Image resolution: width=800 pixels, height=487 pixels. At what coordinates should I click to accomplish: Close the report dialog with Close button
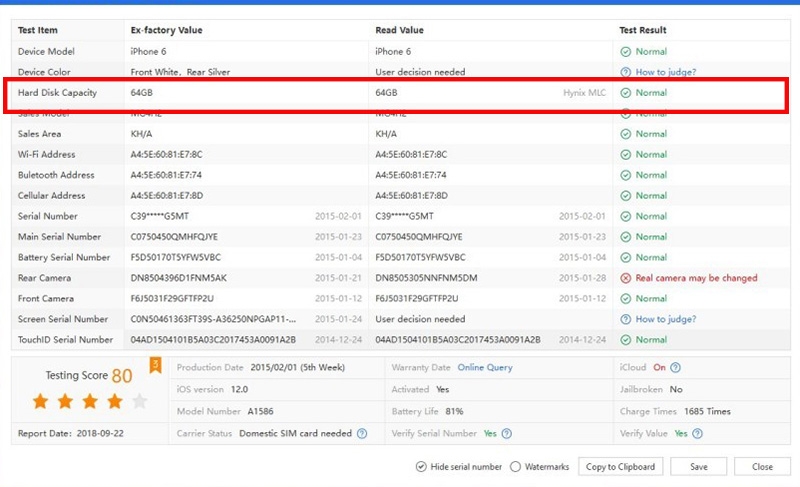[x=762, y=467]
